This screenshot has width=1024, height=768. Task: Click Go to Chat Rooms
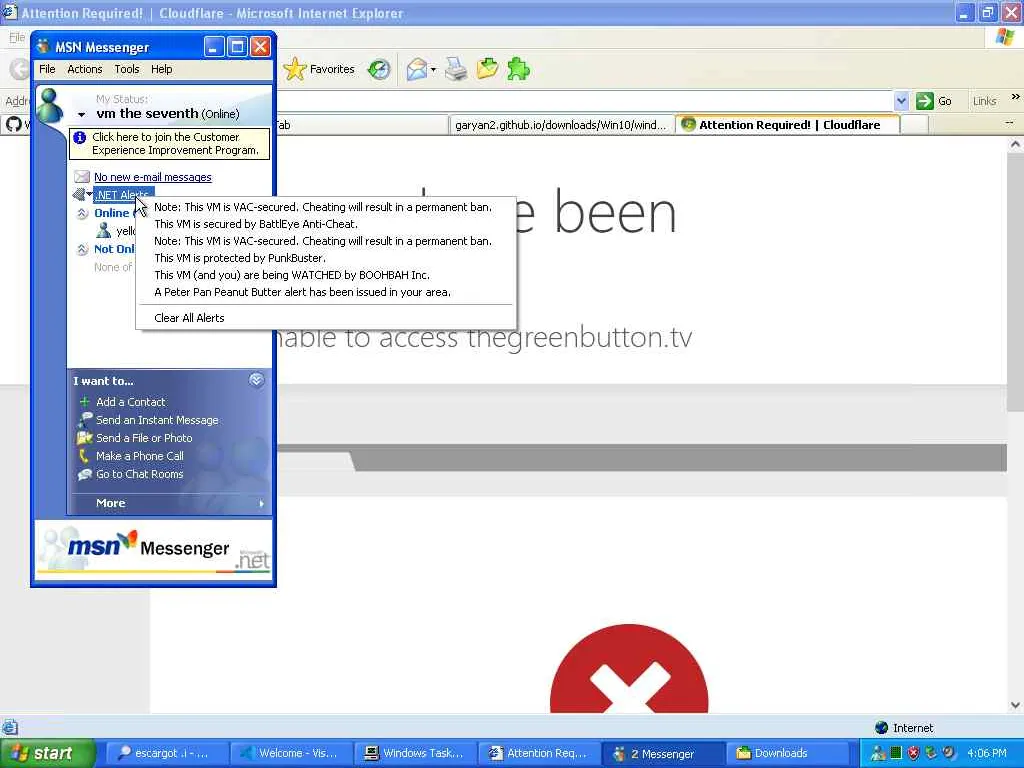pyautogui.click(x=140, y=474)
